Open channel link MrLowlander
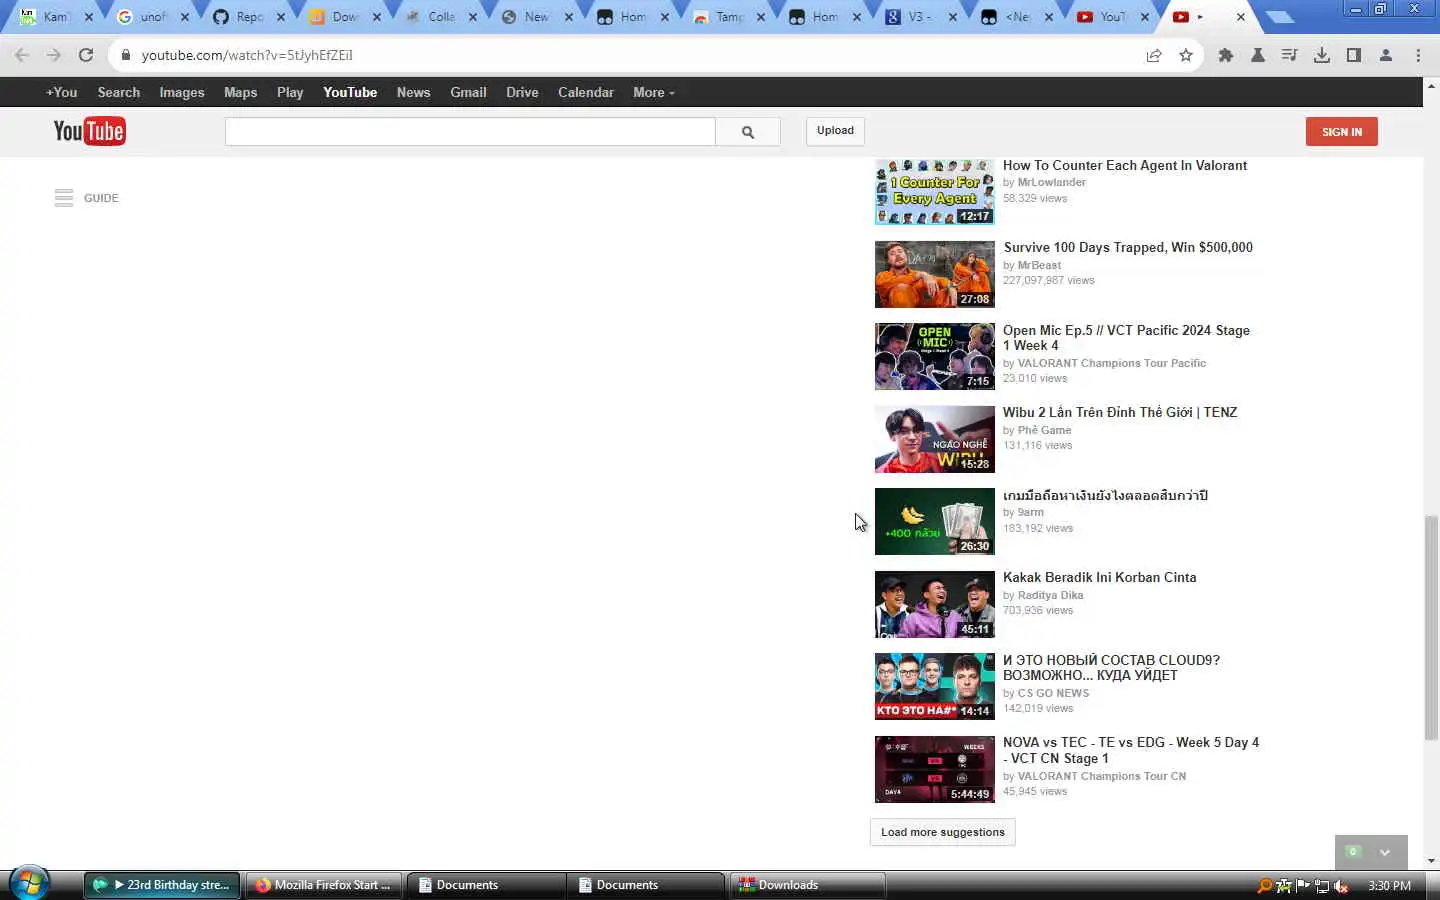 coord(1051,182)
